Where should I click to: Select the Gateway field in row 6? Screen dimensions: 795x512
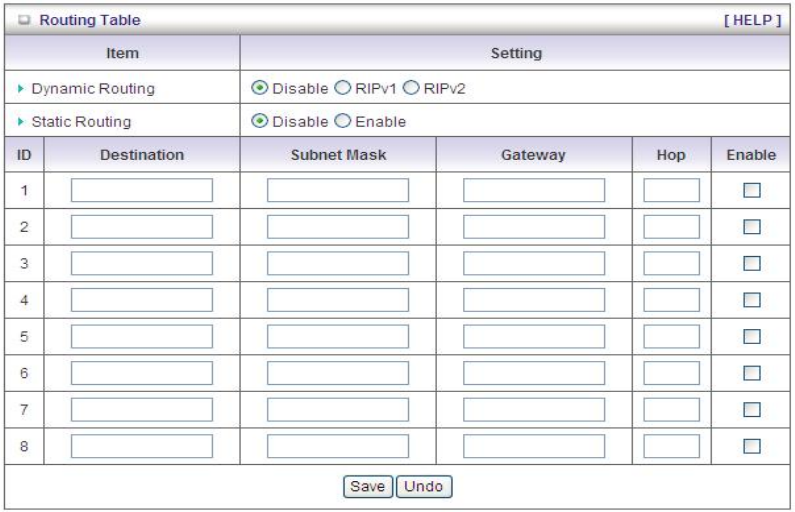(534, 372)
